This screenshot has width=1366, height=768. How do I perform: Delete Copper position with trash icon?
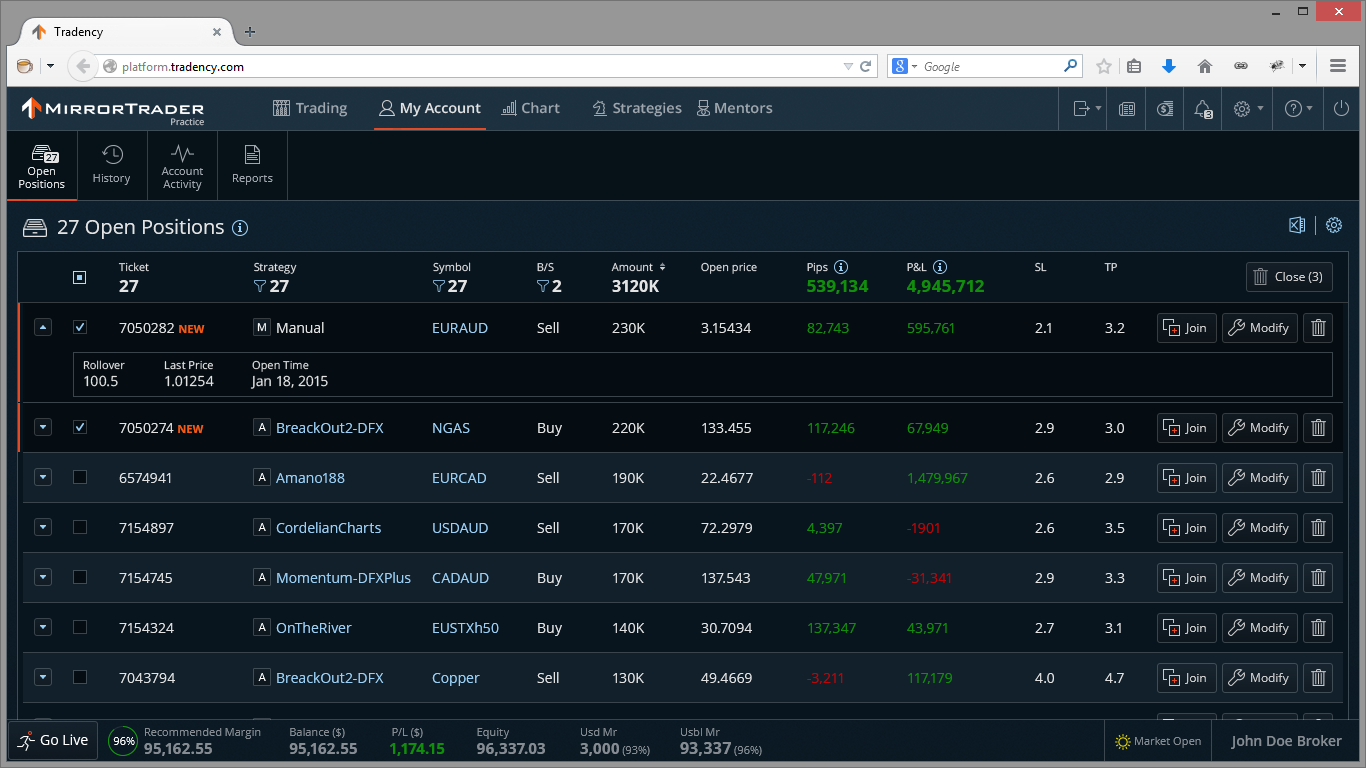pyautogui.click(x=1318, y=678)
